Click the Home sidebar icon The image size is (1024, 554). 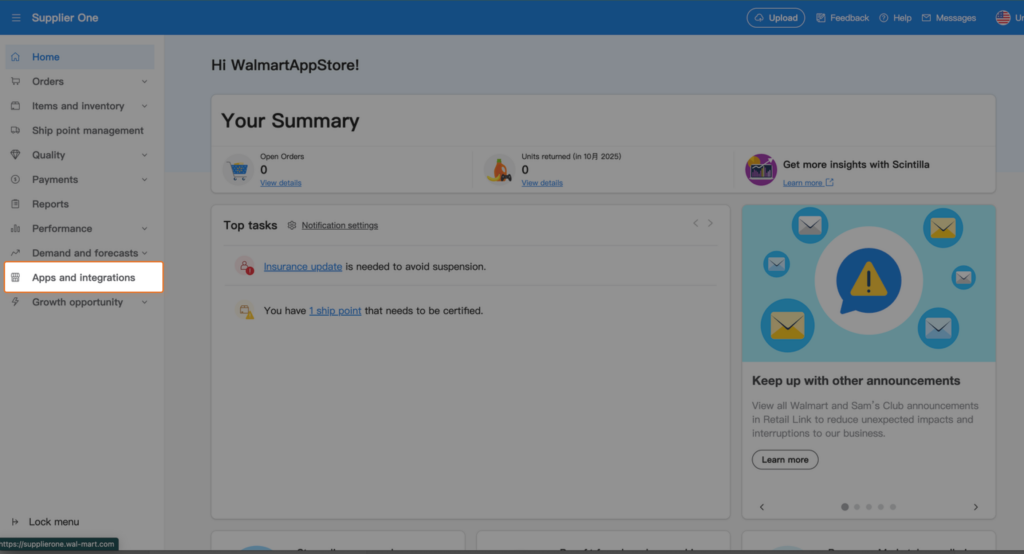[16, 57]
